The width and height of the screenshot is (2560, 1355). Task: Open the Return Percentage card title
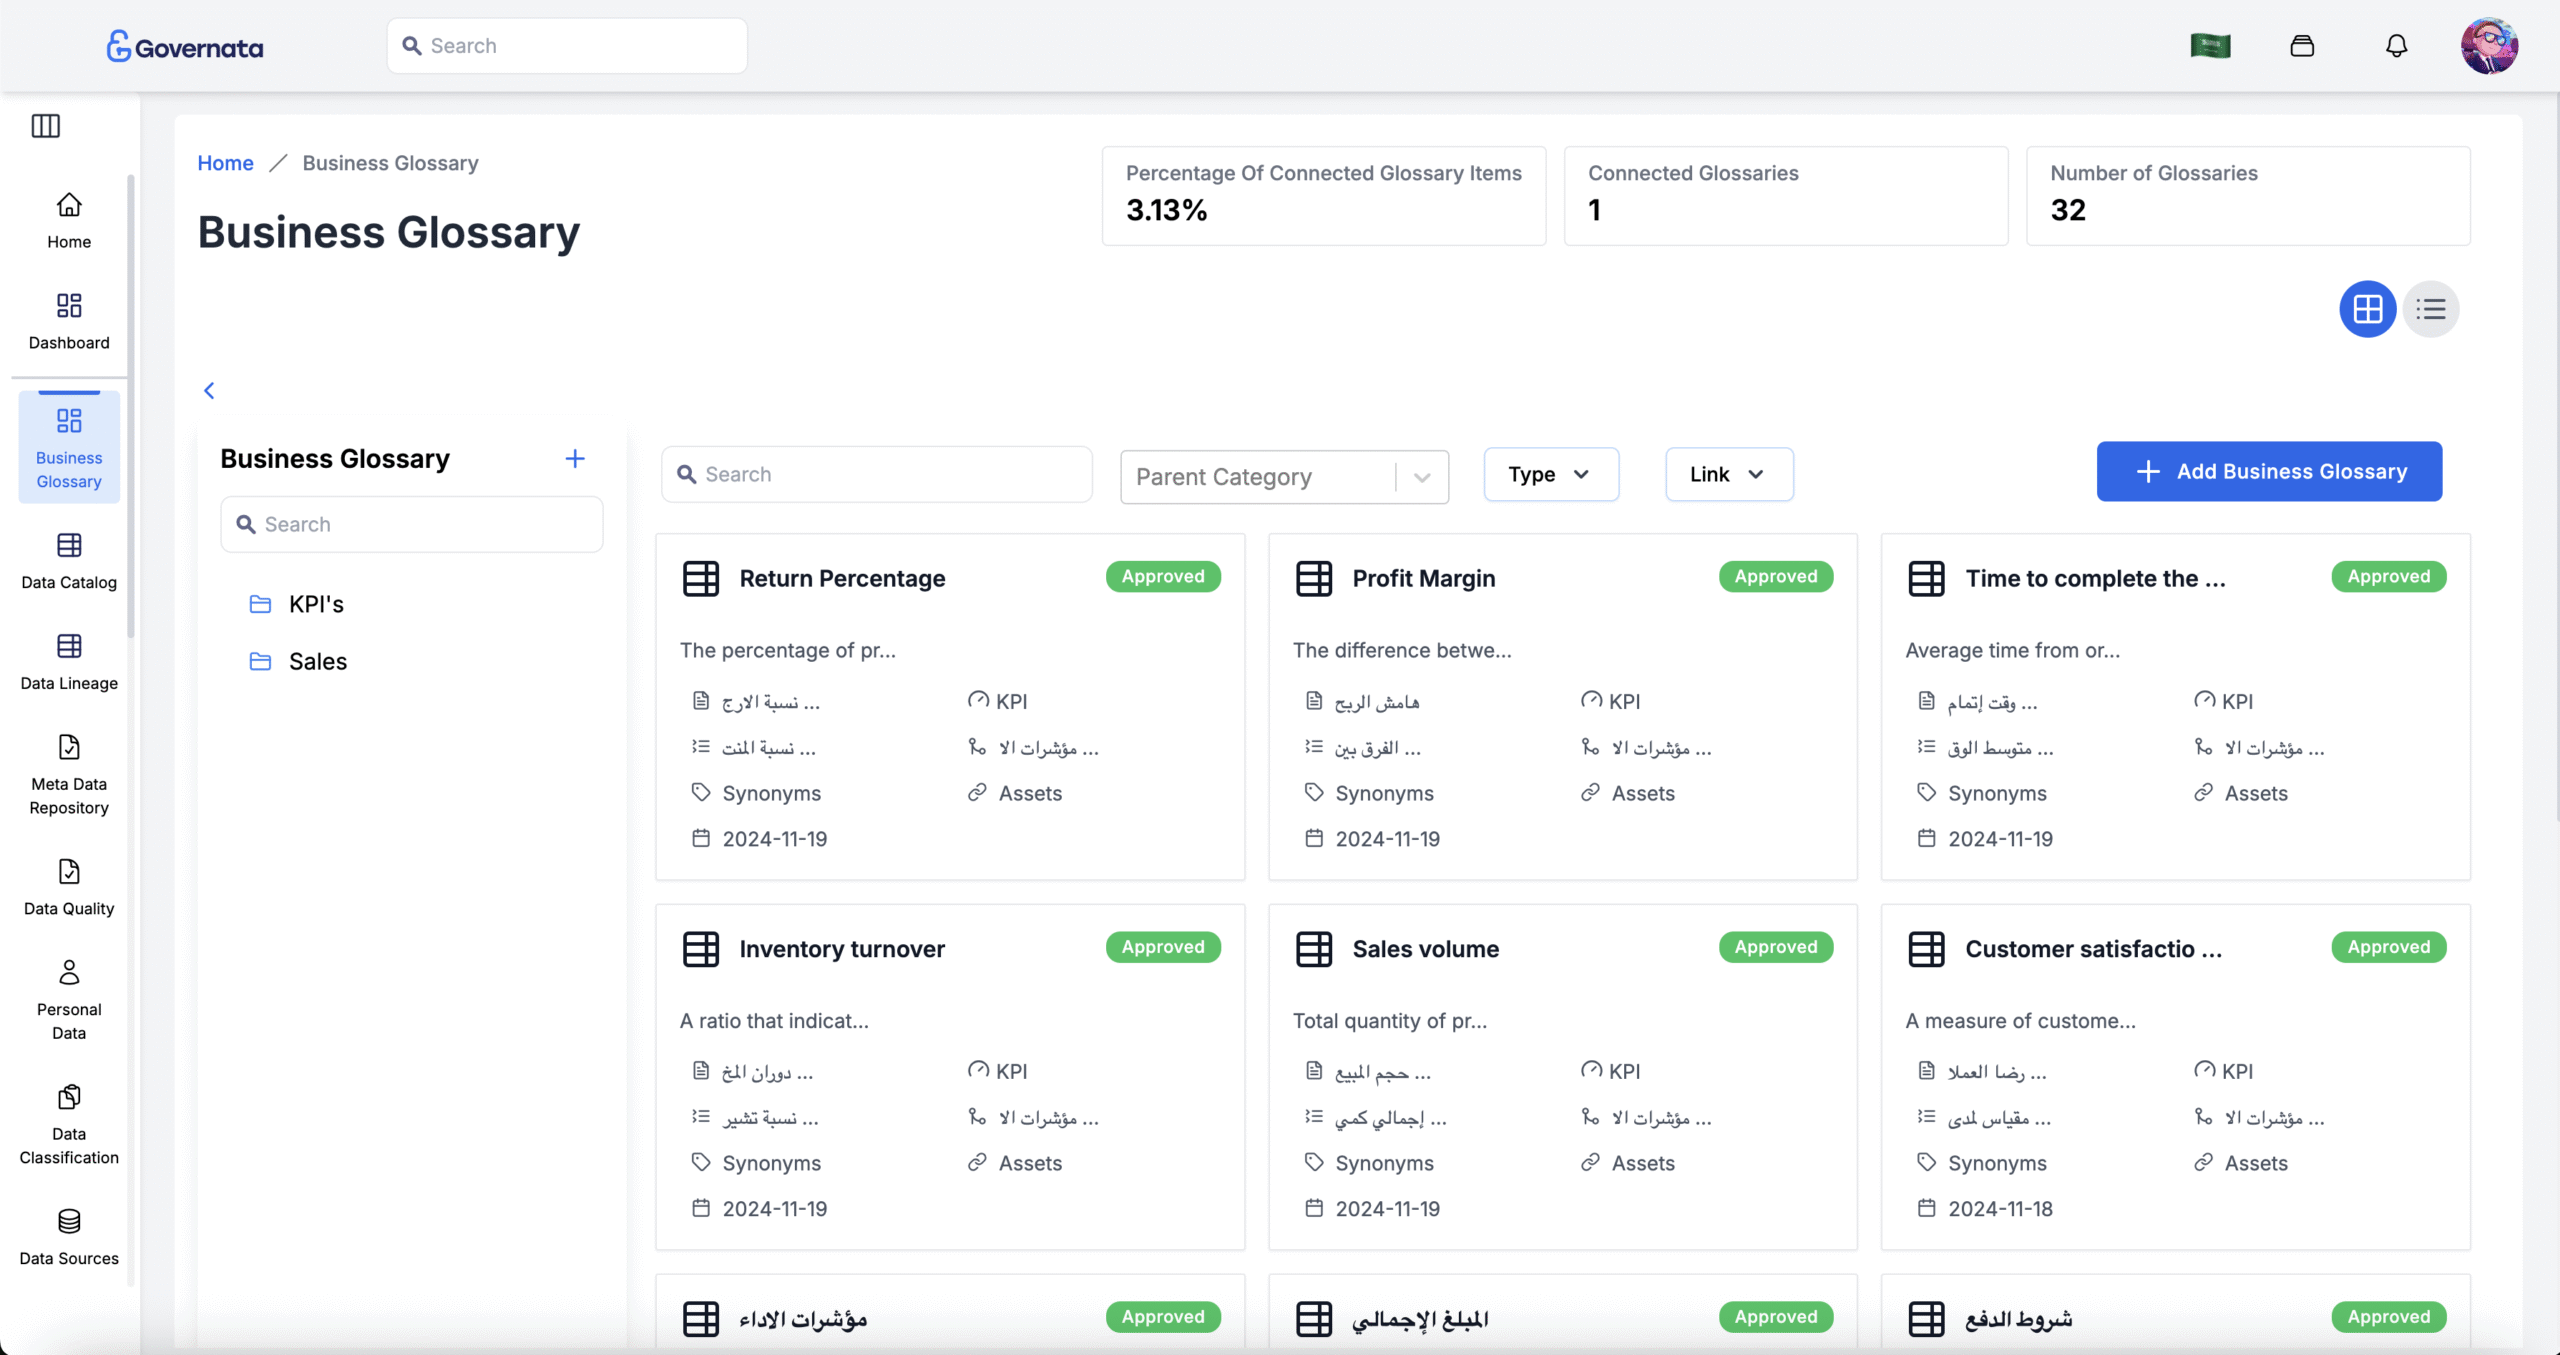(x=842, y=578)
